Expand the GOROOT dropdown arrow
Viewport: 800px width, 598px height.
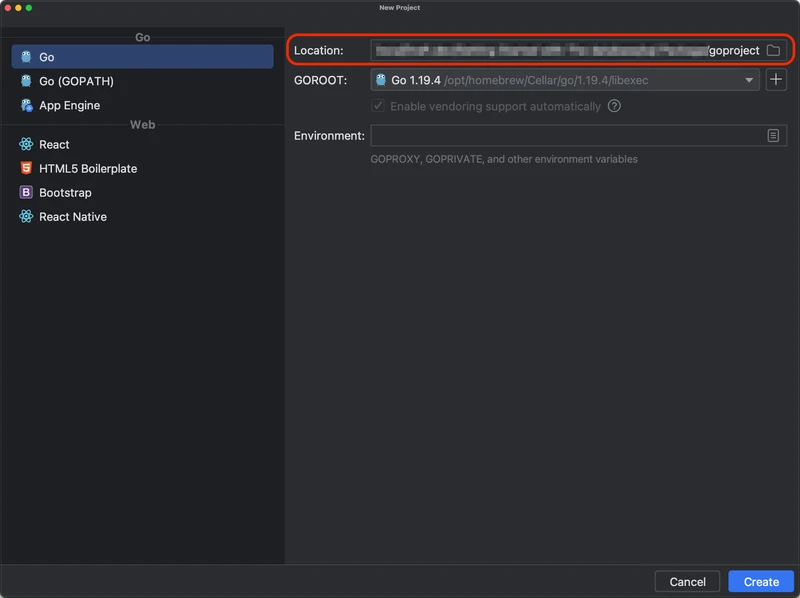(749, 80)
